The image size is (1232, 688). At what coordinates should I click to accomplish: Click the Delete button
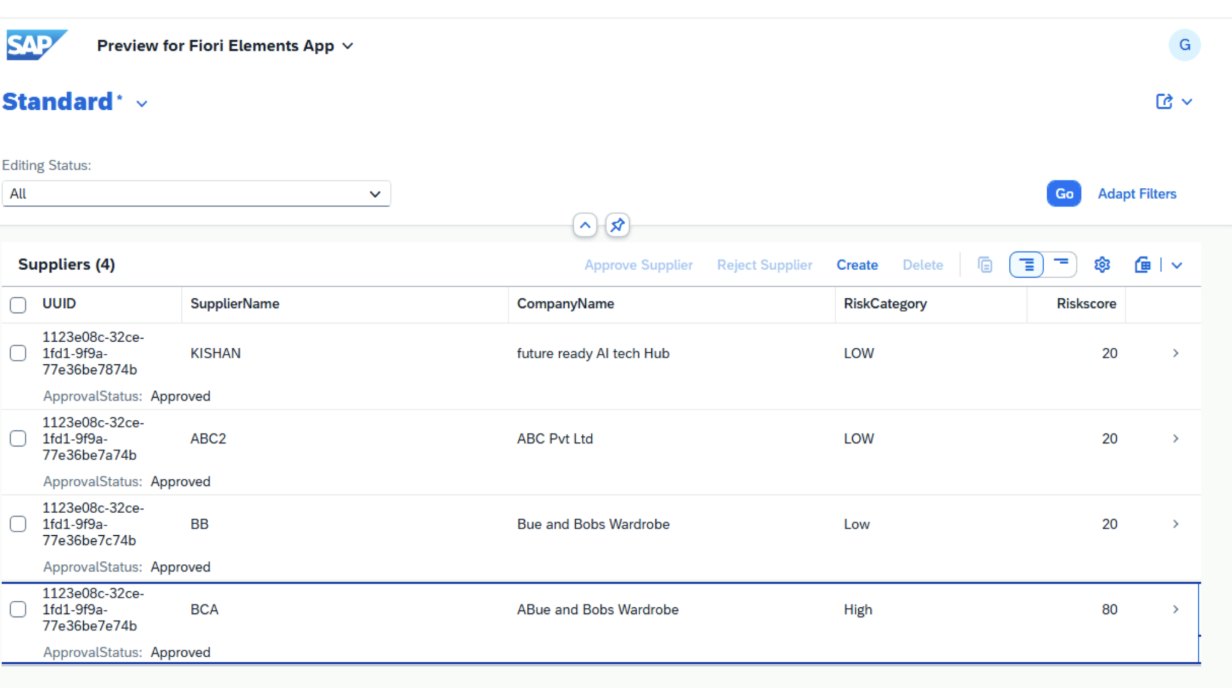pos(922,265)
